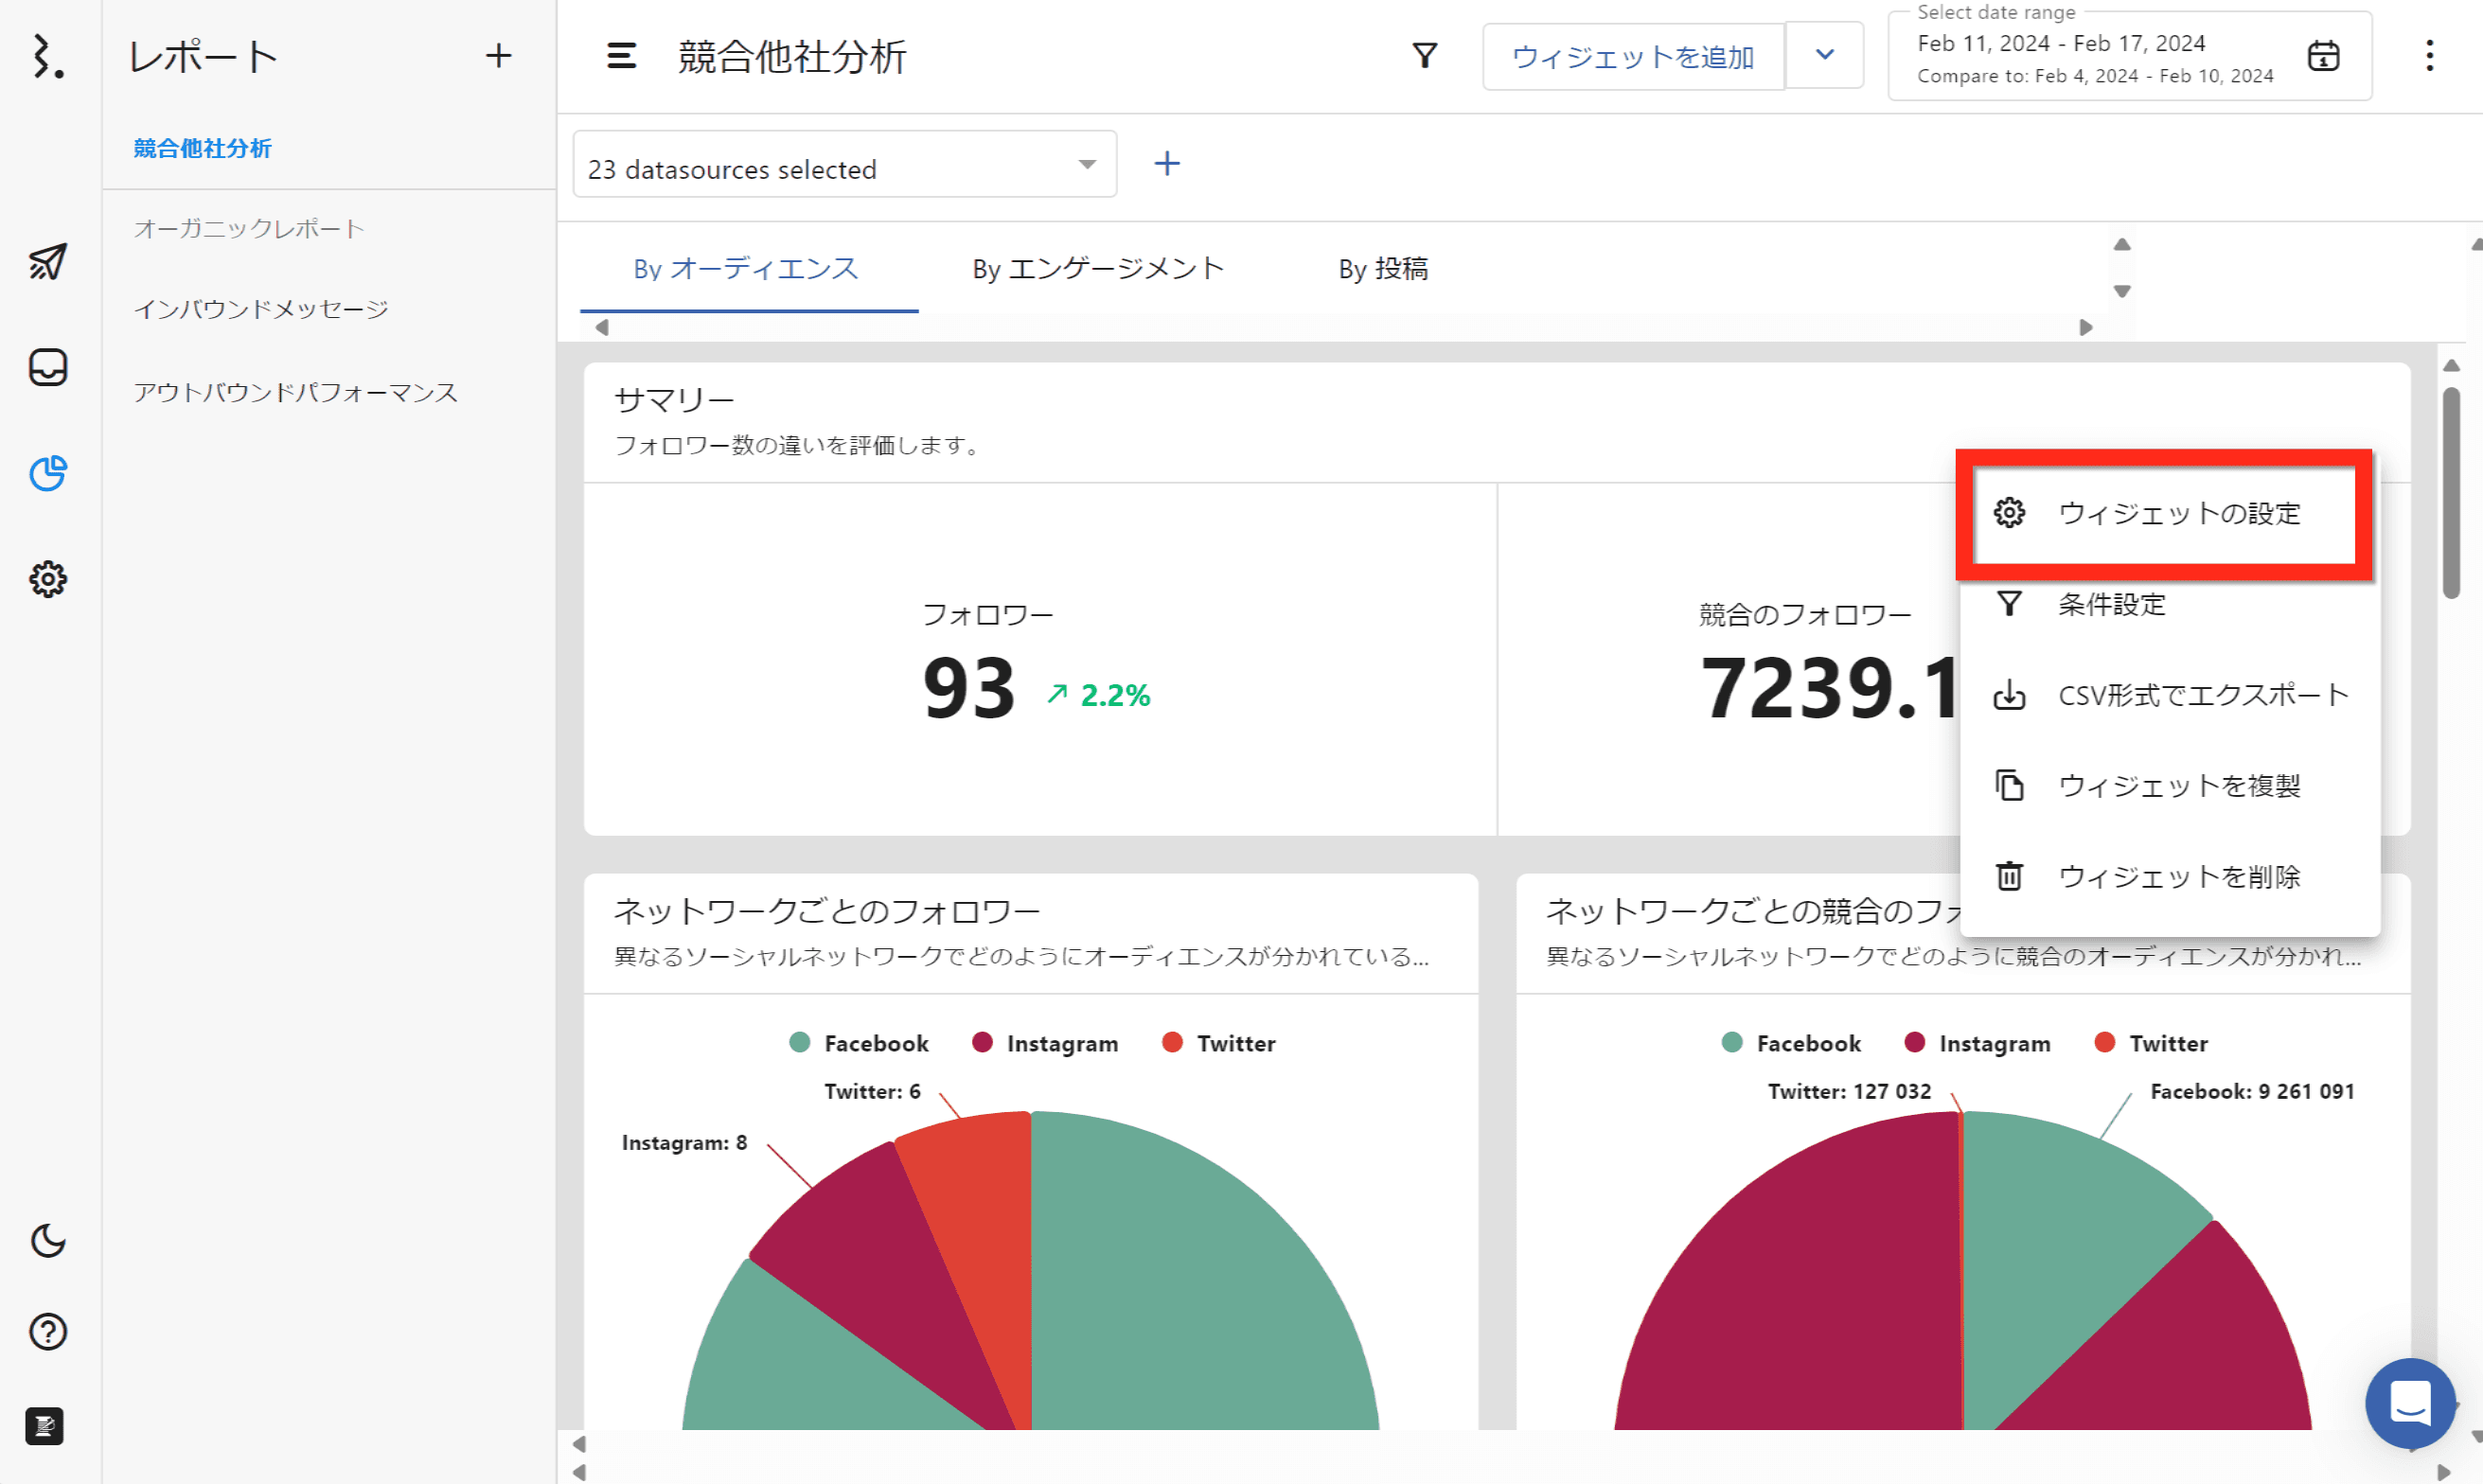This screenshot has width=2483, height=1484.
Task: Toggle dark mode moon icon
Action: pos(47,1241)
